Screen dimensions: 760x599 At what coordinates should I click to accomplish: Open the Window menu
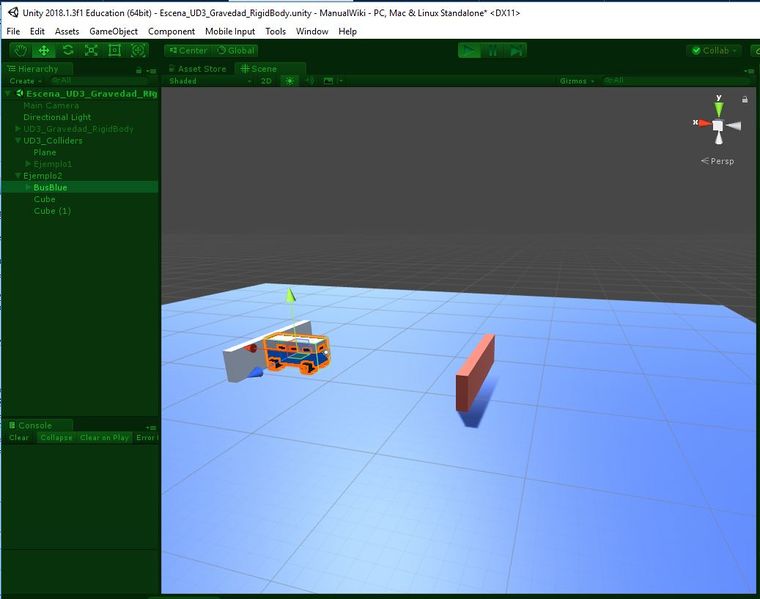click(x=312, y=32)
